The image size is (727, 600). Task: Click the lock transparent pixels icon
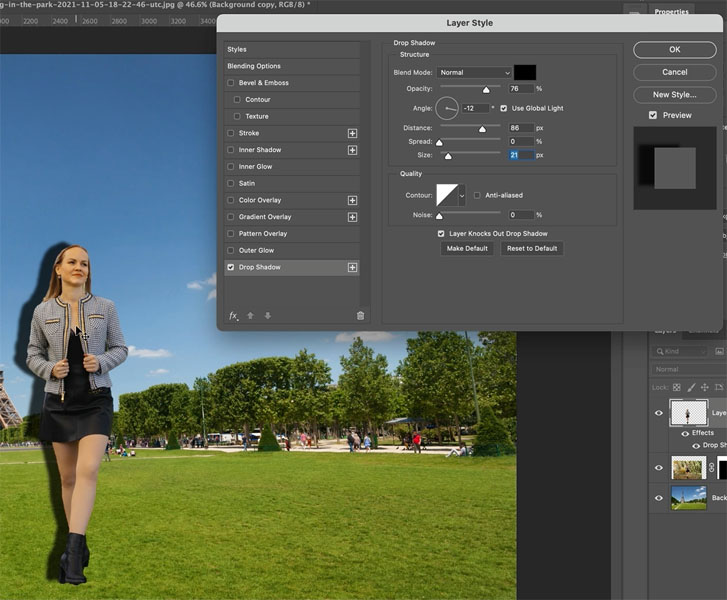coord(677,386)
